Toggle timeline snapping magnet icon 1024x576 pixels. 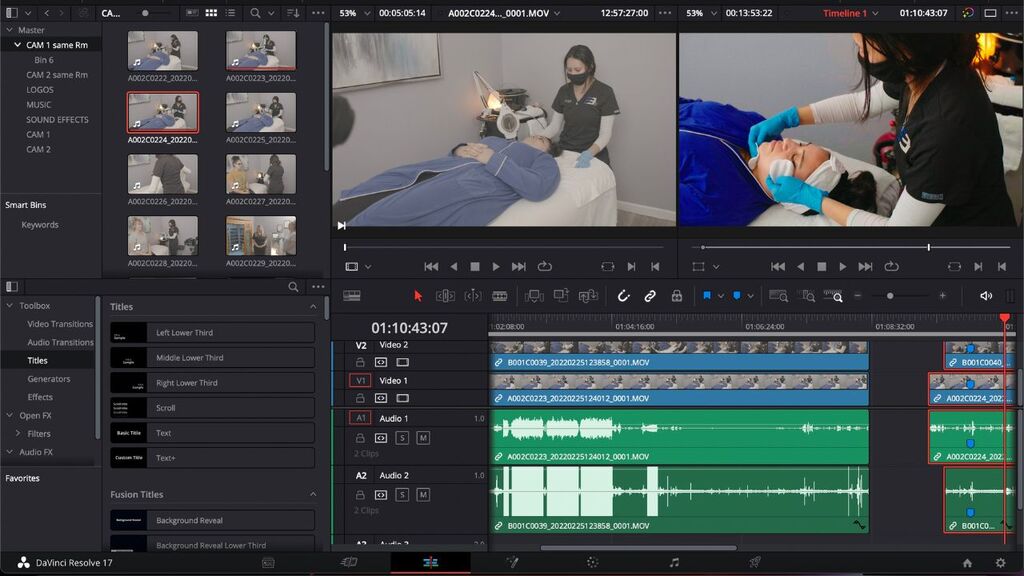[622, 296]
